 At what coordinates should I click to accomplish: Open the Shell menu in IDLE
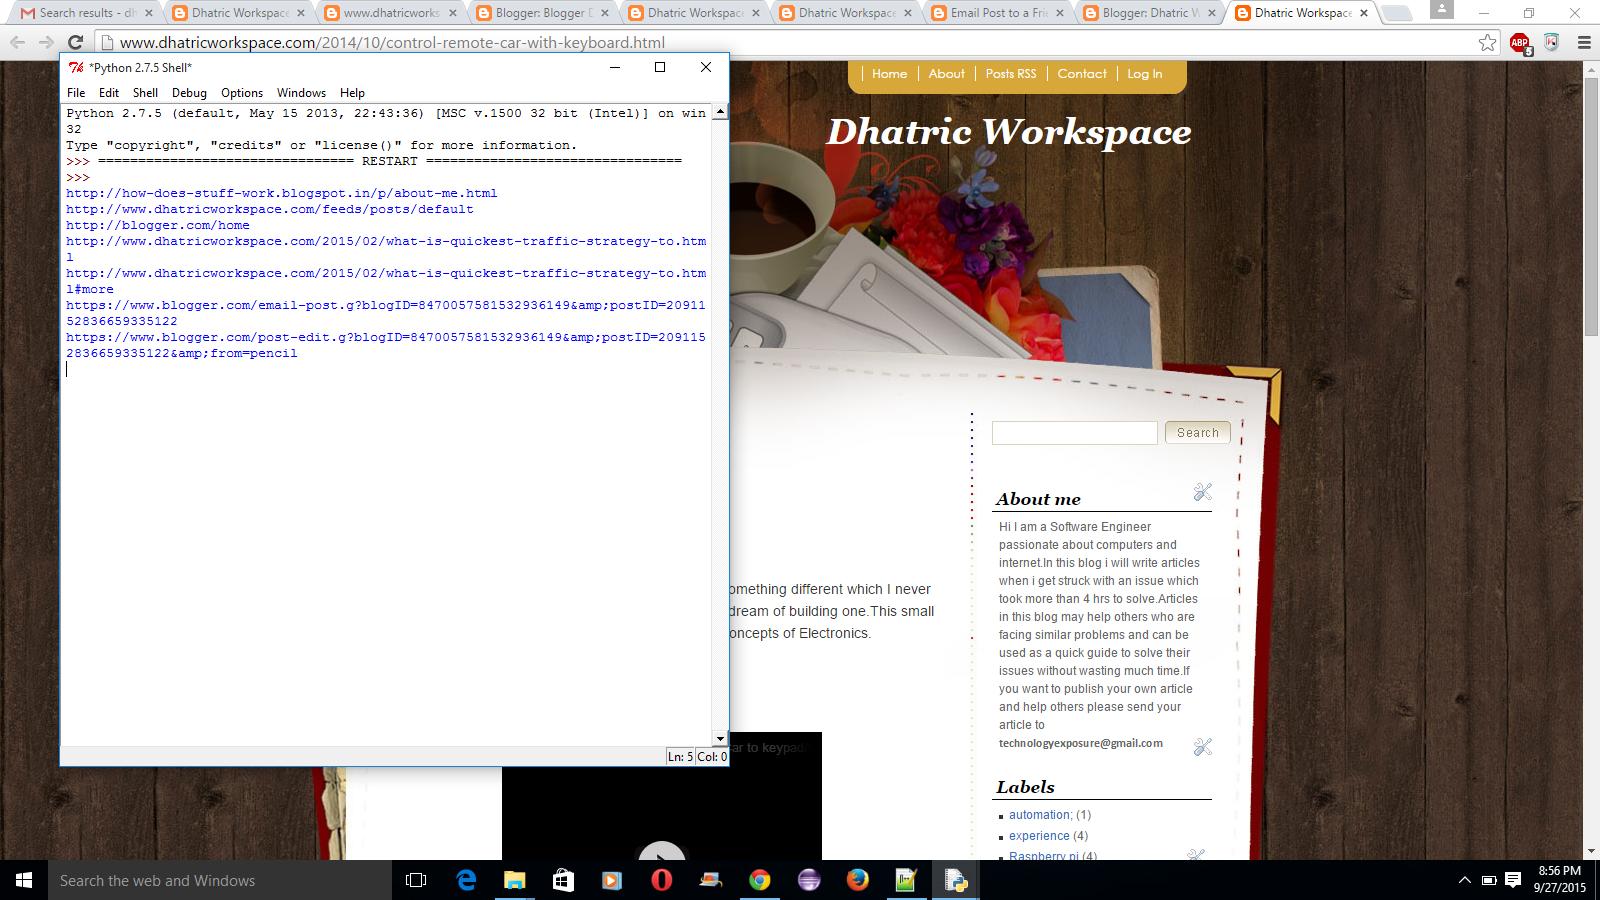coord(146,92)
